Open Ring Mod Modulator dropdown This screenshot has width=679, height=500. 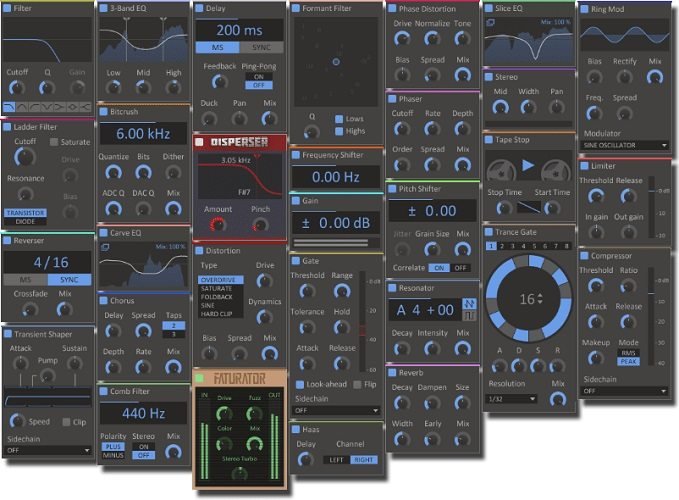(x=625, y=145)
